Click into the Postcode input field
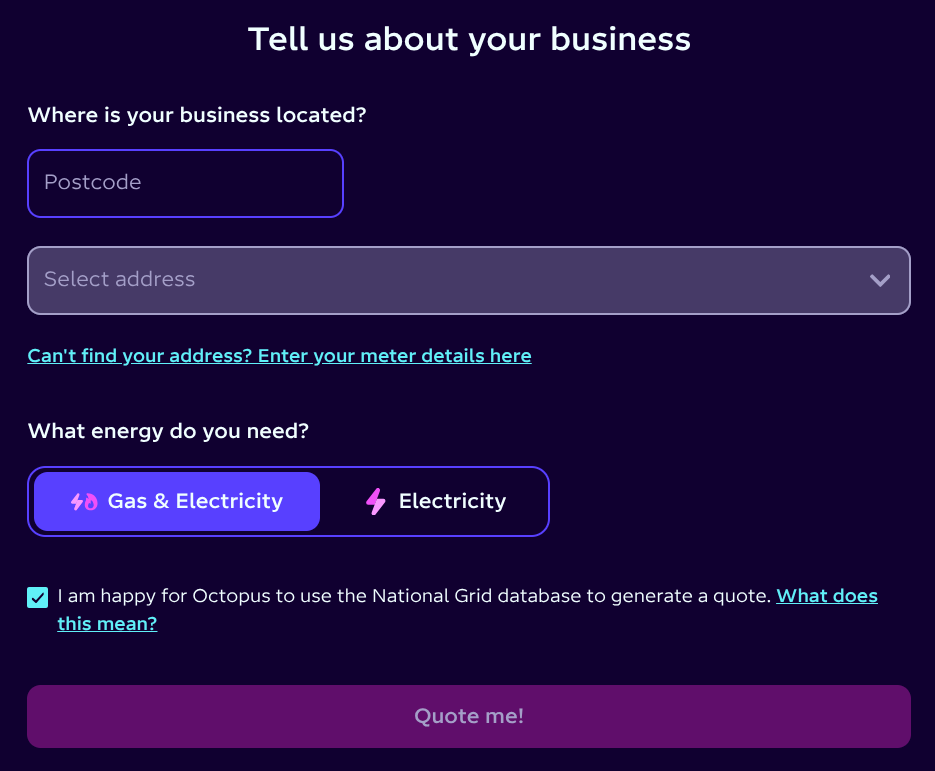Screen dimensions: 935x771 pyautogui.click(x=185, y=183)
